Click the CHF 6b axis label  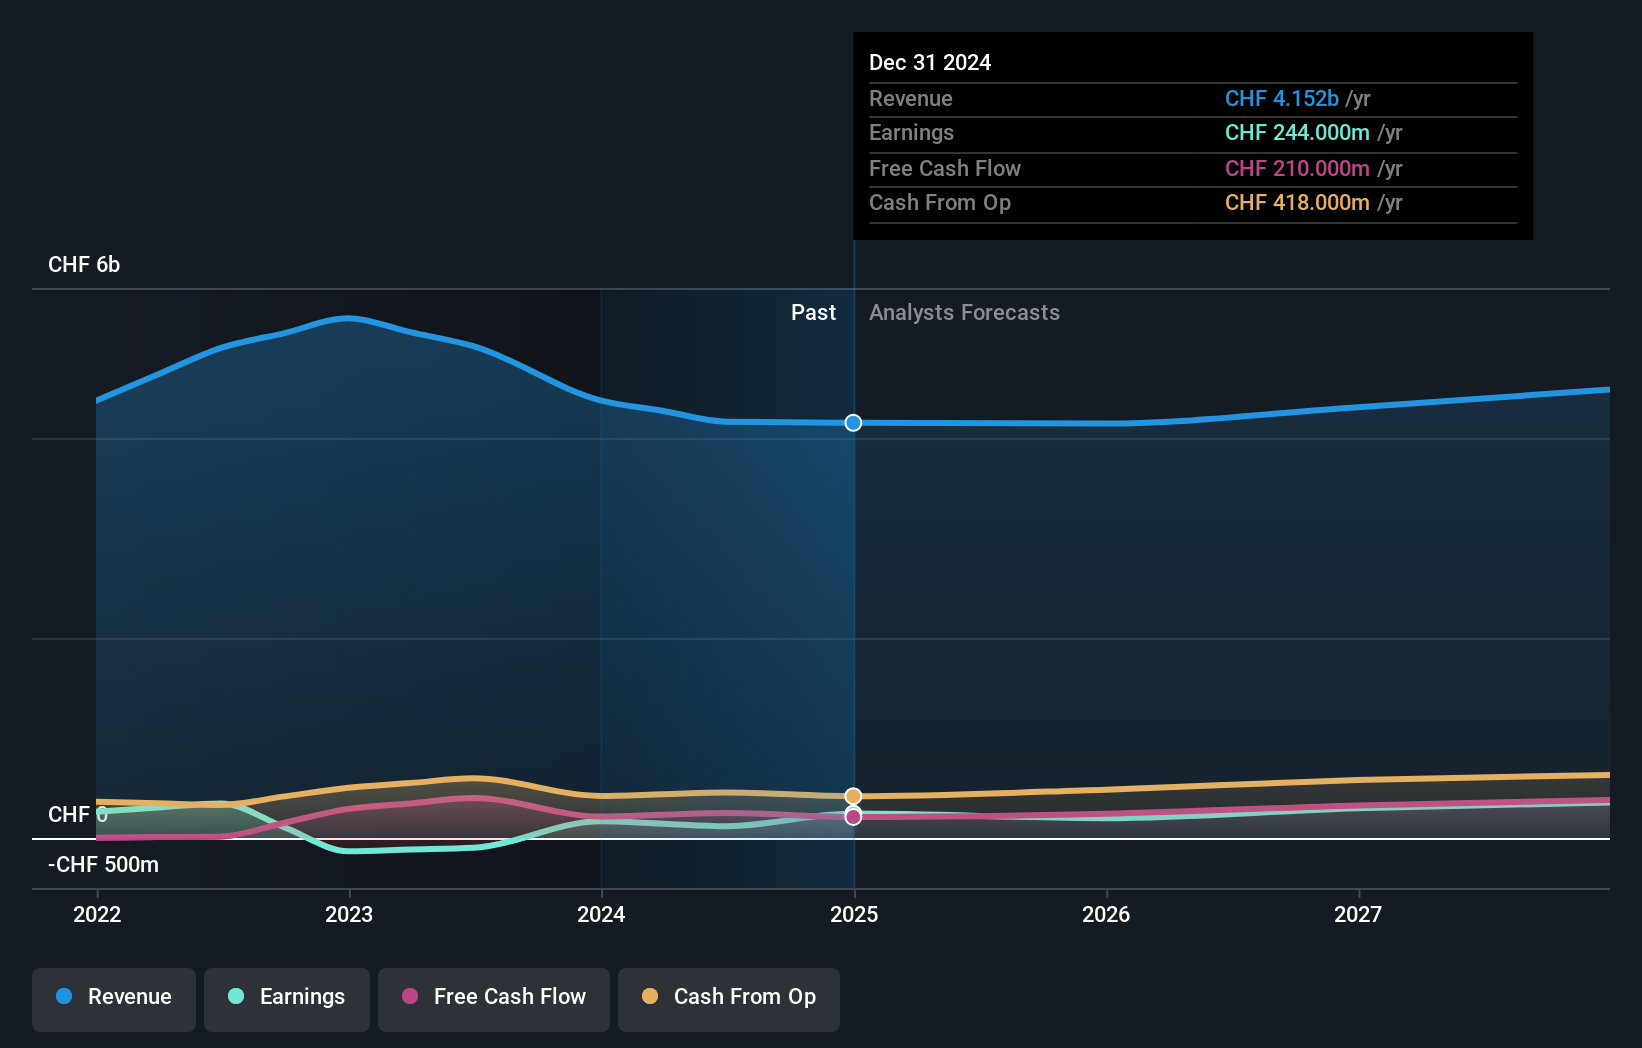pyautogui.click(x=84, y=265)
